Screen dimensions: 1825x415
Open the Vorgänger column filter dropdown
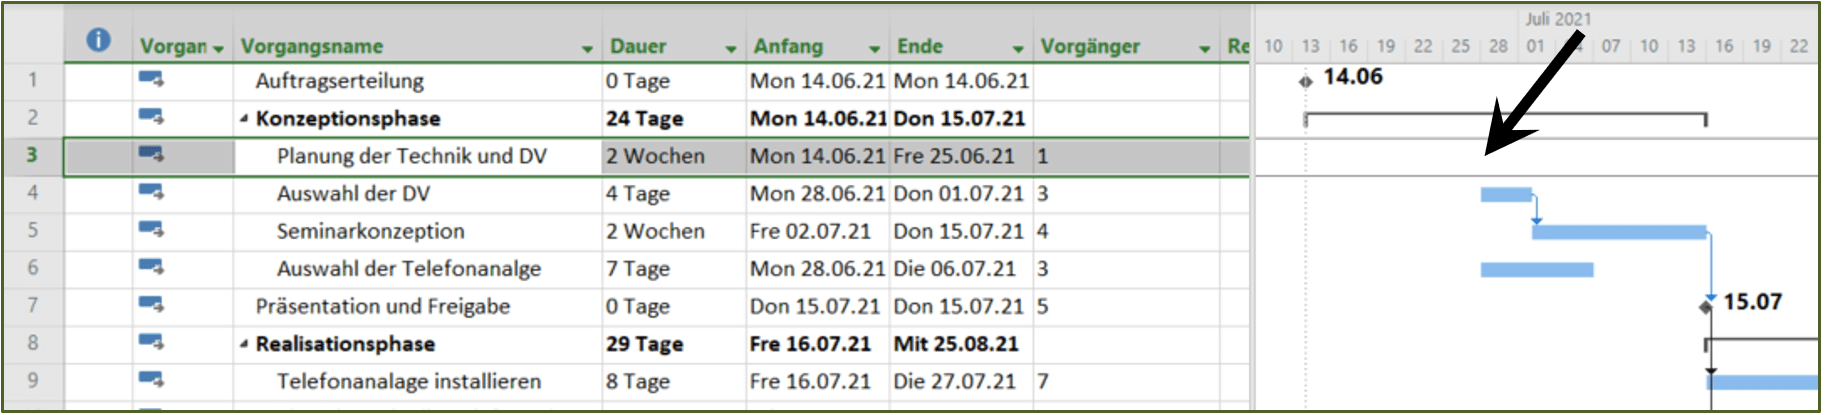click(1205, 48)
